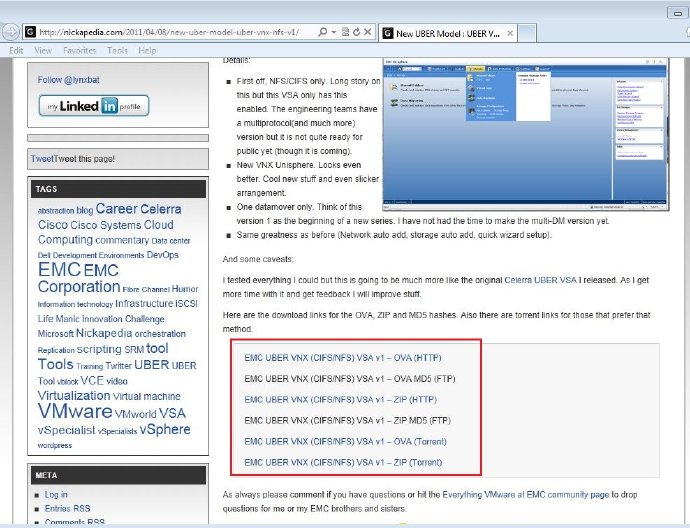Open the Edit menu
Viewport: 690px width, 528px height.
(x=16, y=51)
